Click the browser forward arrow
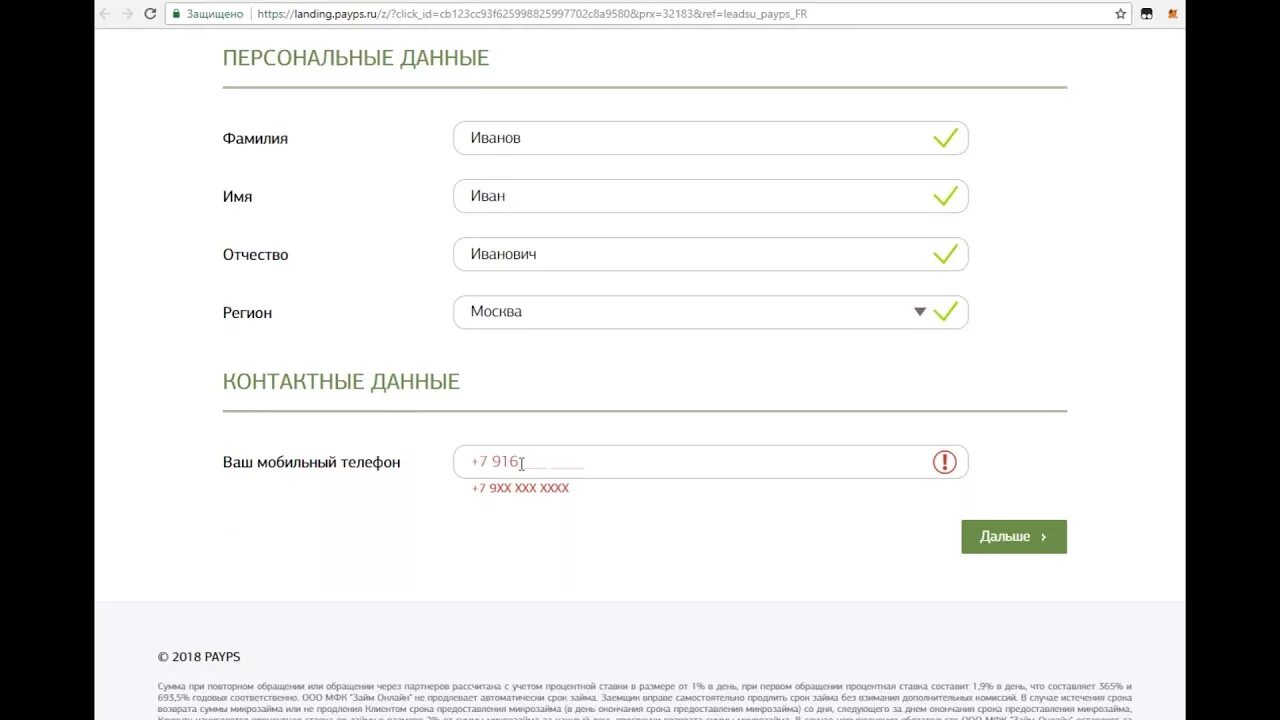The height and width of the screenshot is (720, 1280). tap(128, 14)
